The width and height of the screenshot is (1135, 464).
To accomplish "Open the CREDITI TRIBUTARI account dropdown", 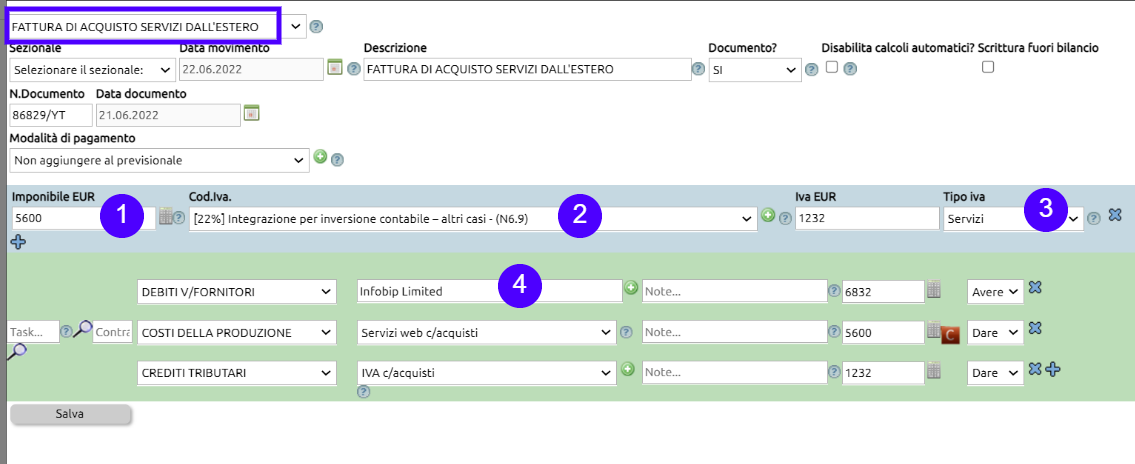I will [236, 373].
